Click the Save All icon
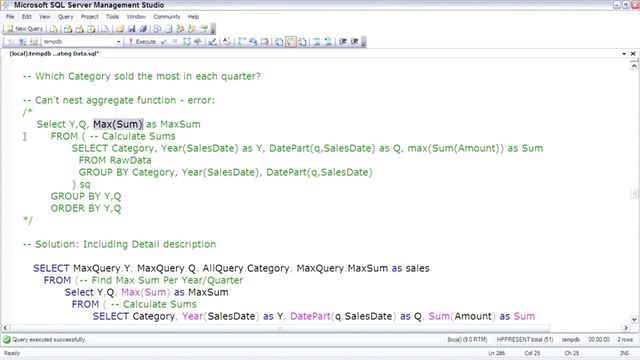This screenshot has height=360, width=640. [143, 29]
